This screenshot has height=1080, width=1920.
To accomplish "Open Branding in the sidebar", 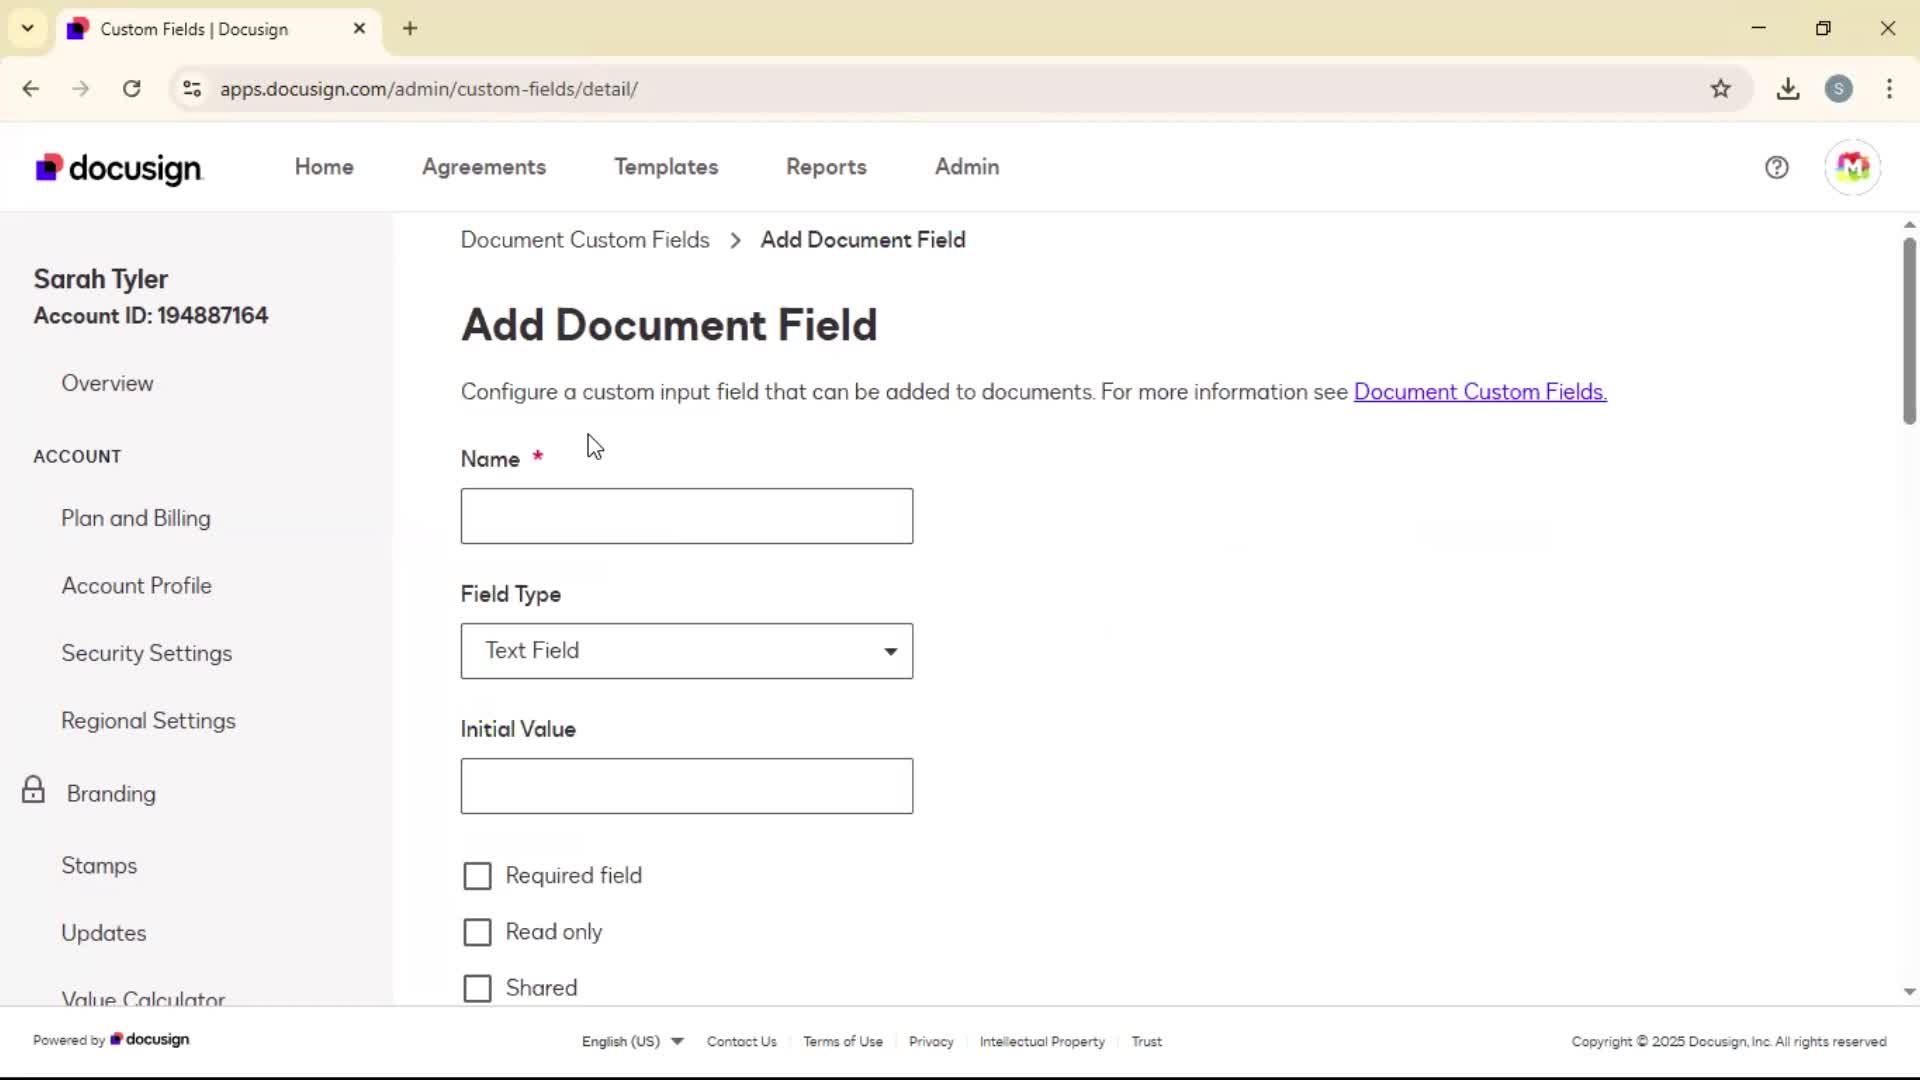I will click(x=111, y=794).
